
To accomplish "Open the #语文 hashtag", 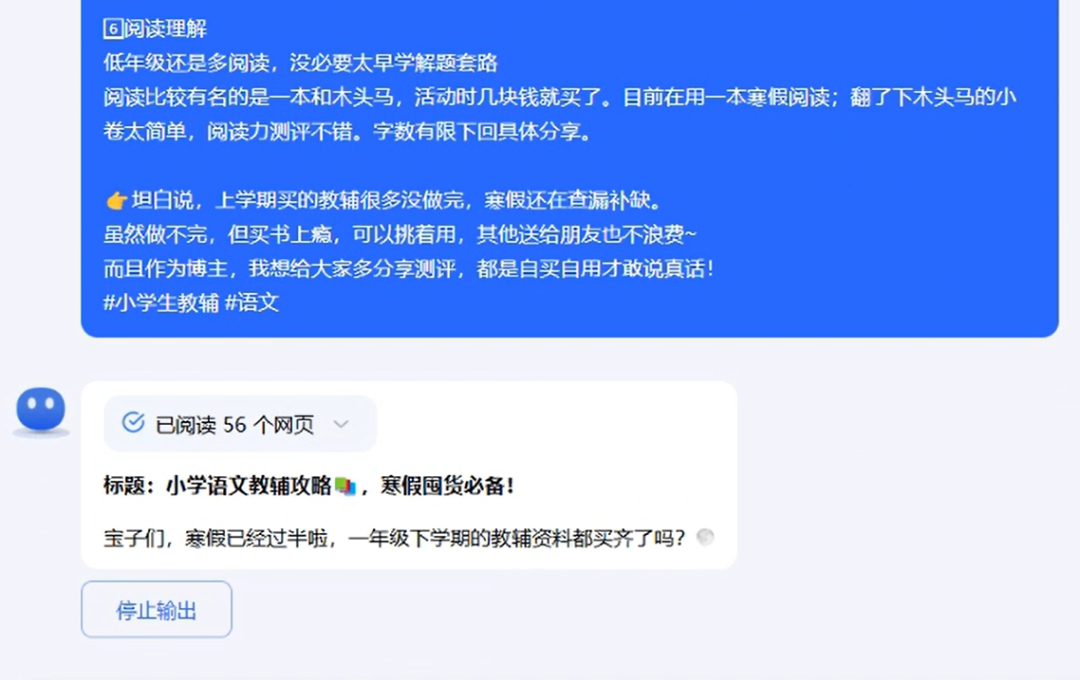I will coord(252,302).
